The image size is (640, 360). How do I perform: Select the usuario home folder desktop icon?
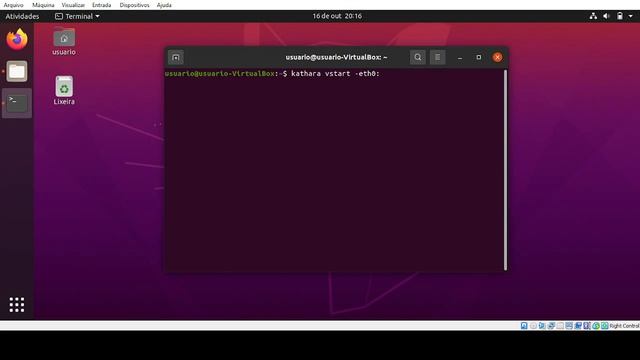click(64, 42)
